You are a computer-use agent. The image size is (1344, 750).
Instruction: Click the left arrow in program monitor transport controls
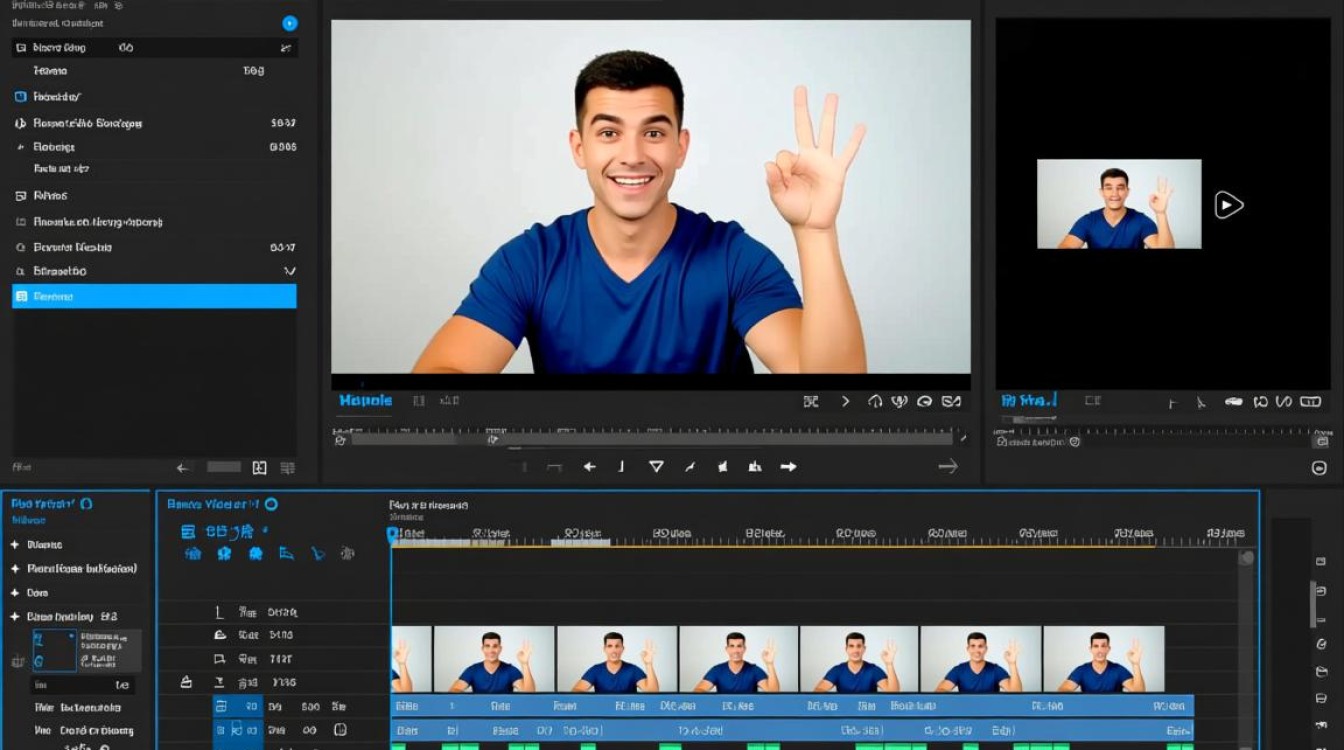[x=590, y=467]
